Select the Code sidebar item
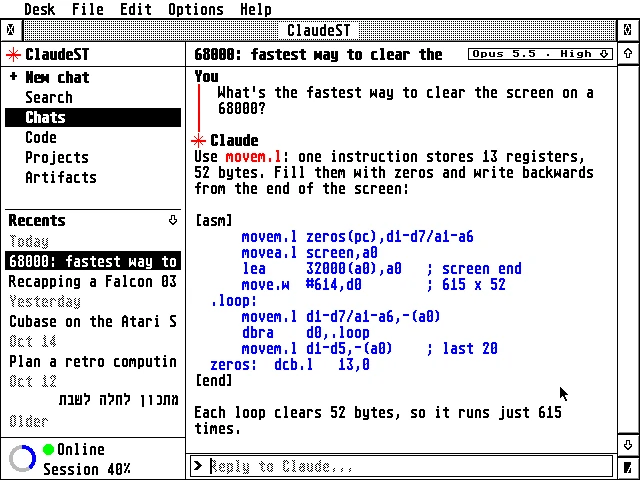This screenshot has width=640, height=480. (41, 137)
